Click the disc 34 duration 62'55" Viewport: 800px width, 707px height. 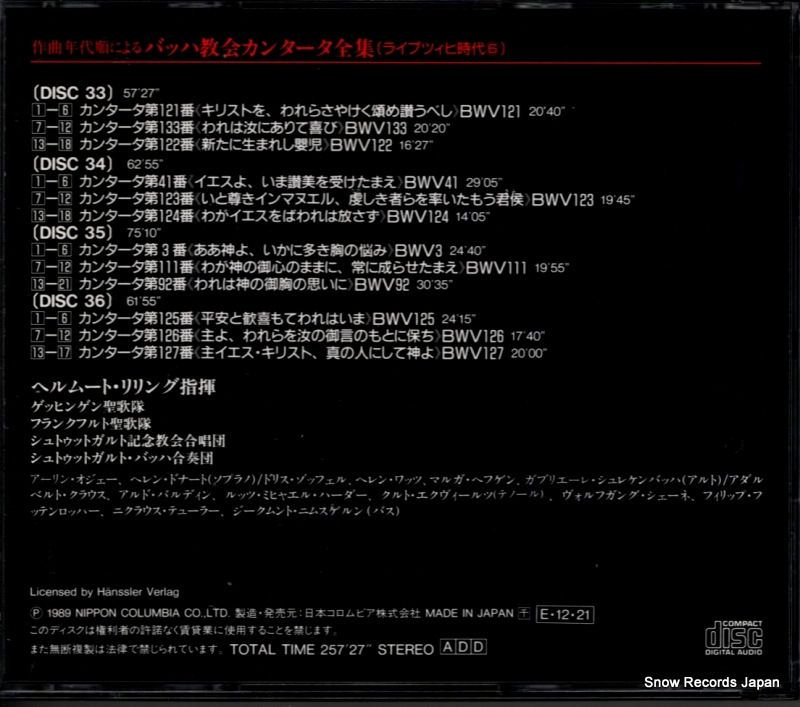pyautogui.click(x=144, y=164)
